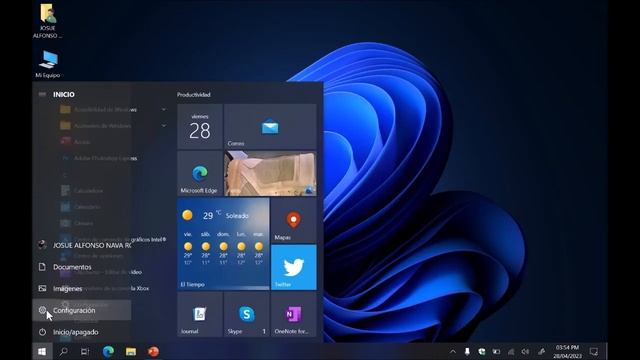Switch to PowerPoint on the taskbar
Image resolution: width=640 pixels, height=360 pixels.
tap(153, 351)
